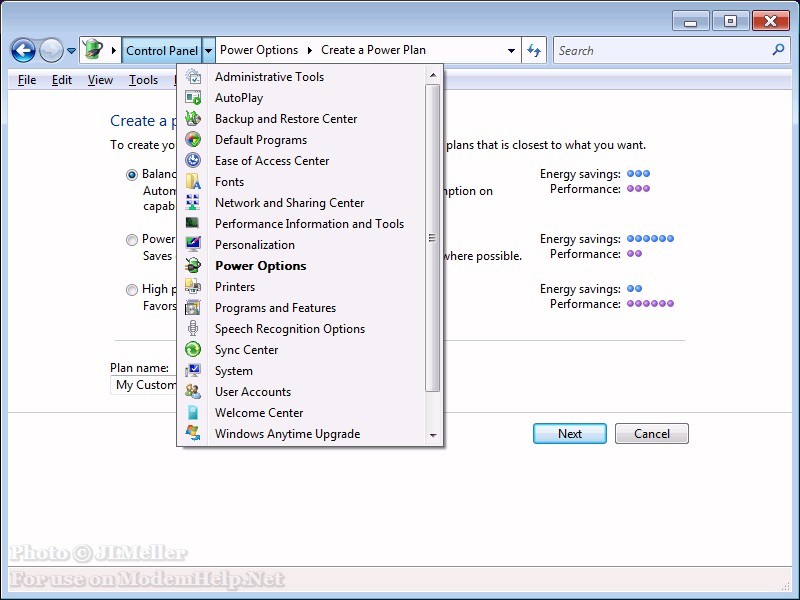Click into the Search field
The image size is (800, 600).
click(662, 50)
